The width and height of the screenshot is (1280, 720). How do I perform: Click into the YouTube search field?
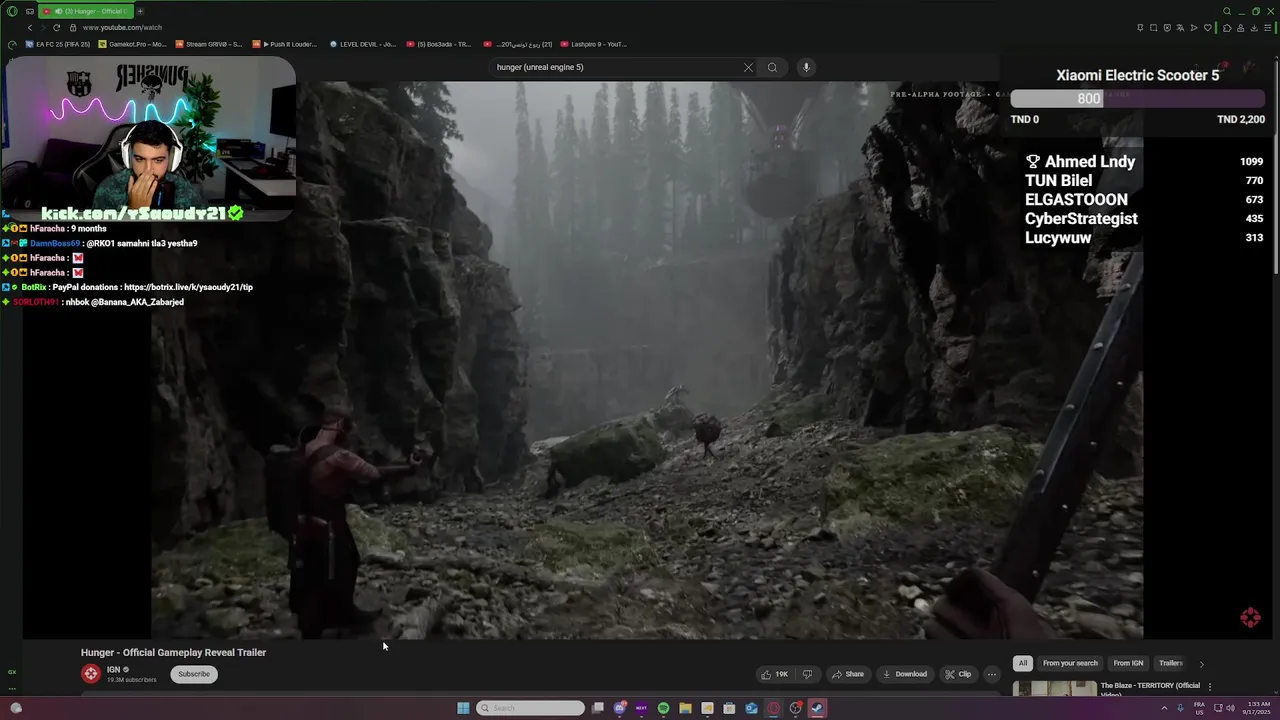pos(615,67)
